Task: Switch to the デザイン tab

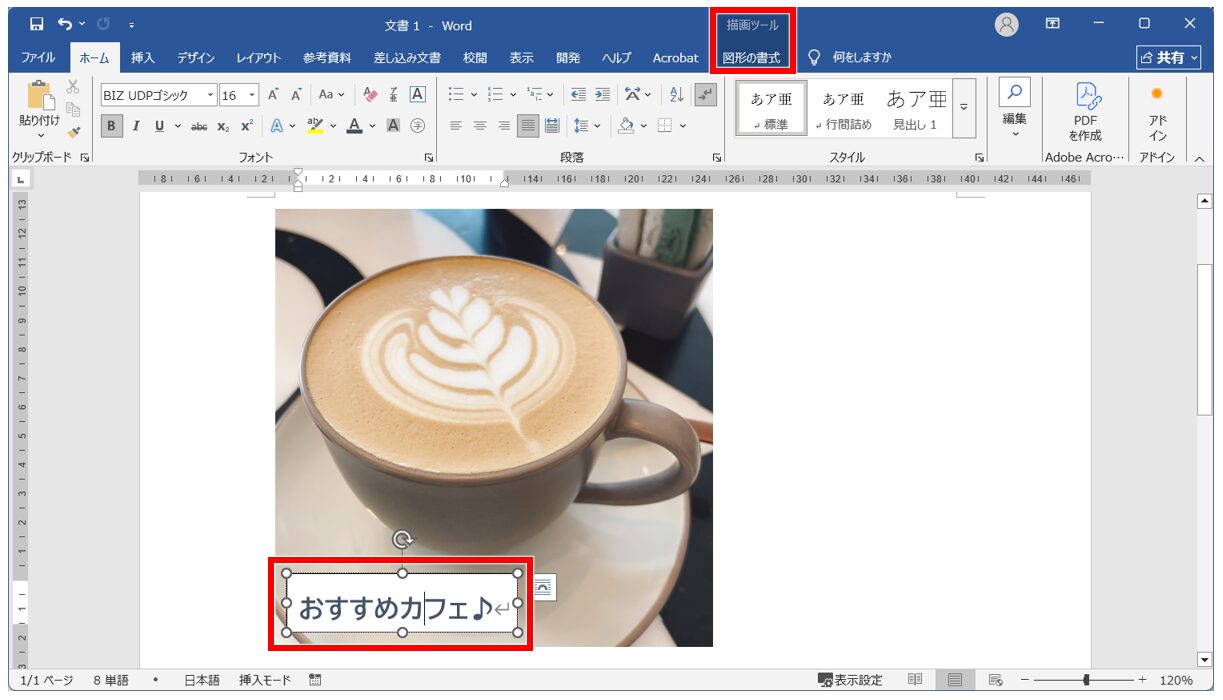Action: [x=196, y=58]
